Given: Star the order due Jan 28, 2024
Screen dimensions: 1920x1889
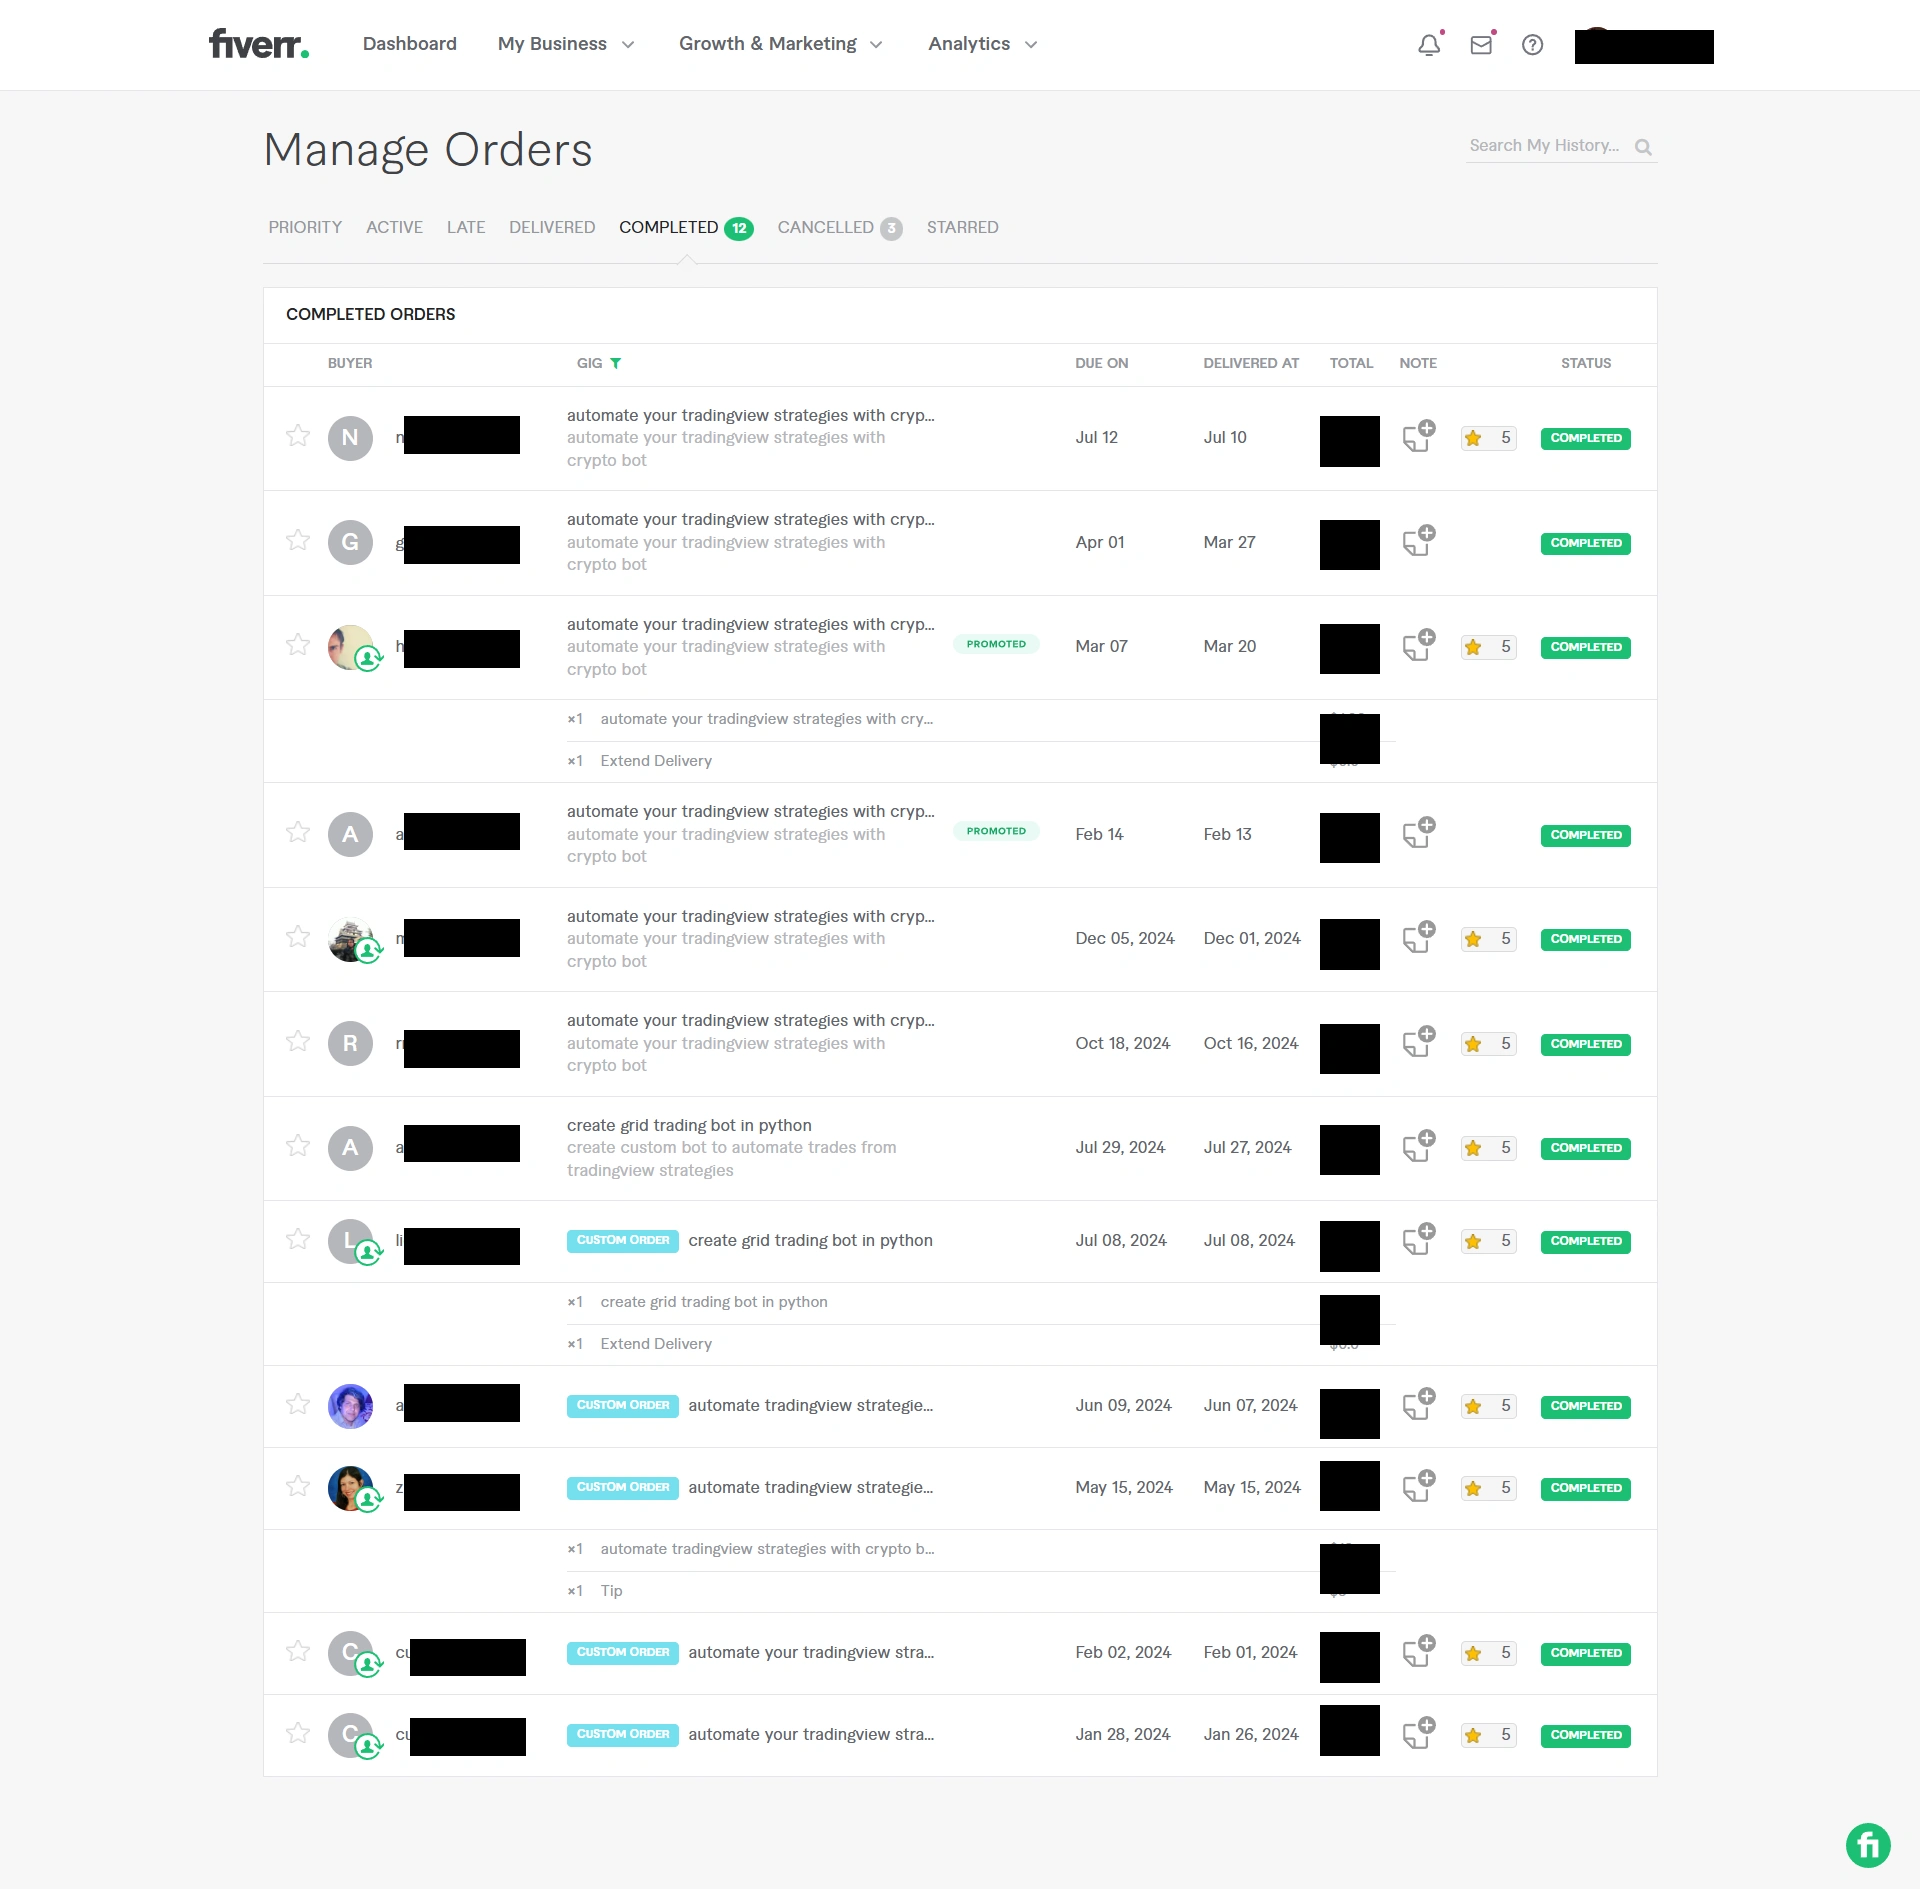Looking at the screenshot, I should [298, 1733].
